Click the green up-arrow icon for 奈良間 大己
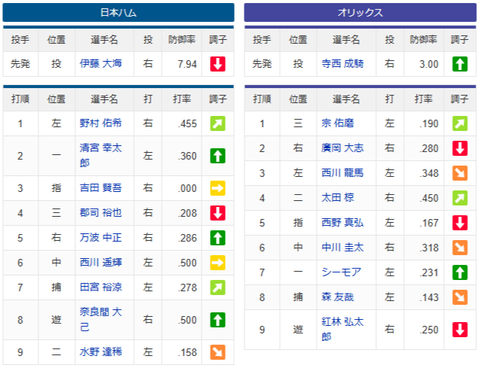480x368 pixels. click(218, 320)
